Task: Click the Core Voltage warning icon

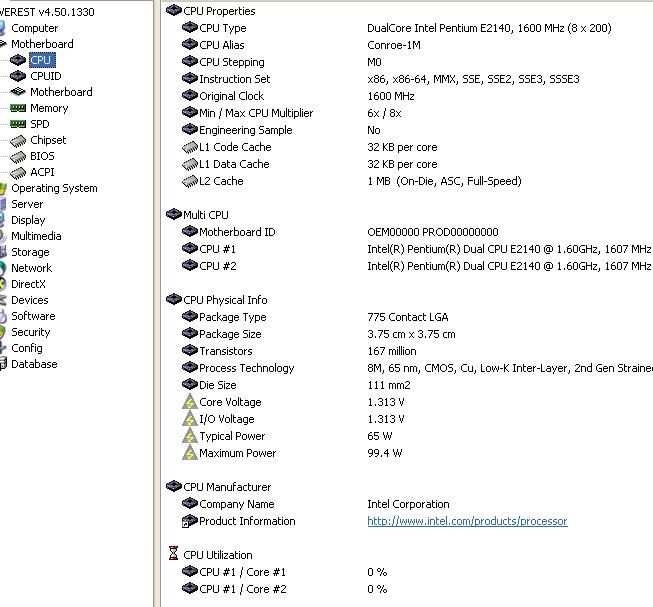Action: 190,402
